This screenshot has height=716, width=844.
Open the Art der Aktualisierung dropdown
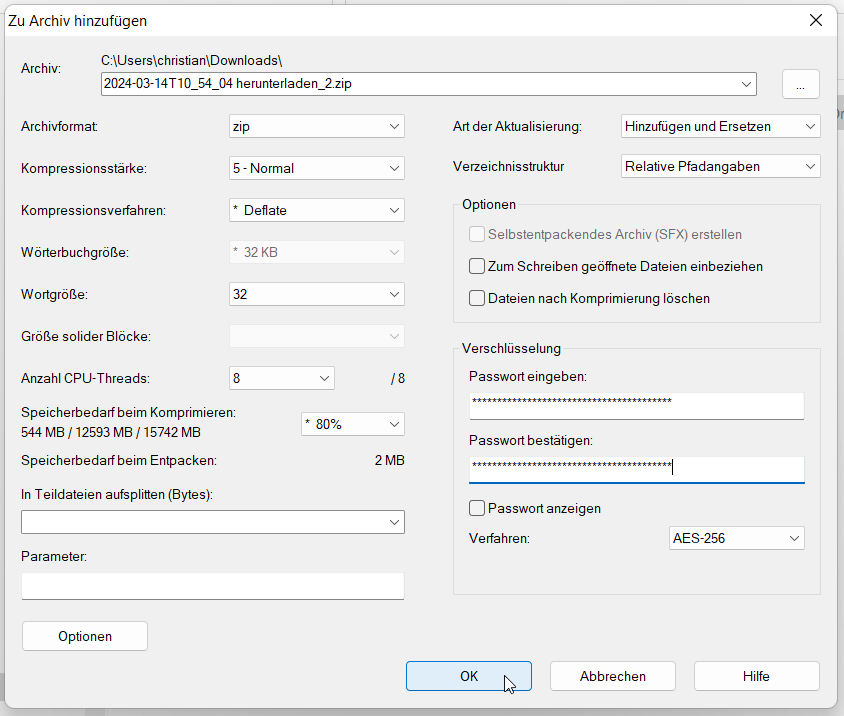pyautogui.click(x=720, y=127)
